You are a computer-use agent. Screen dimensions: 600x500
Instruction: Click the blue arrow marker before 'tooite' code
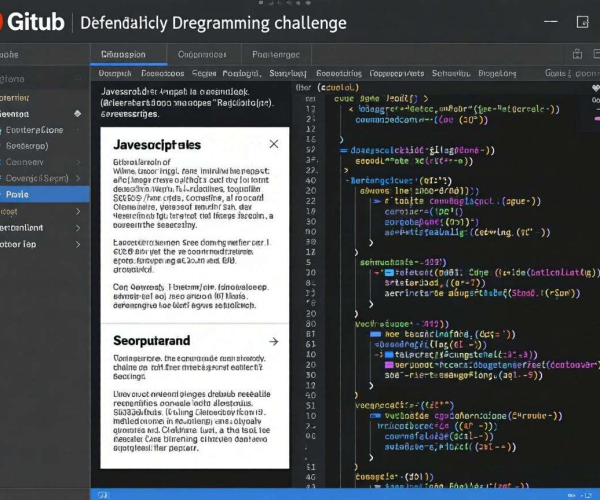(377, 201)
